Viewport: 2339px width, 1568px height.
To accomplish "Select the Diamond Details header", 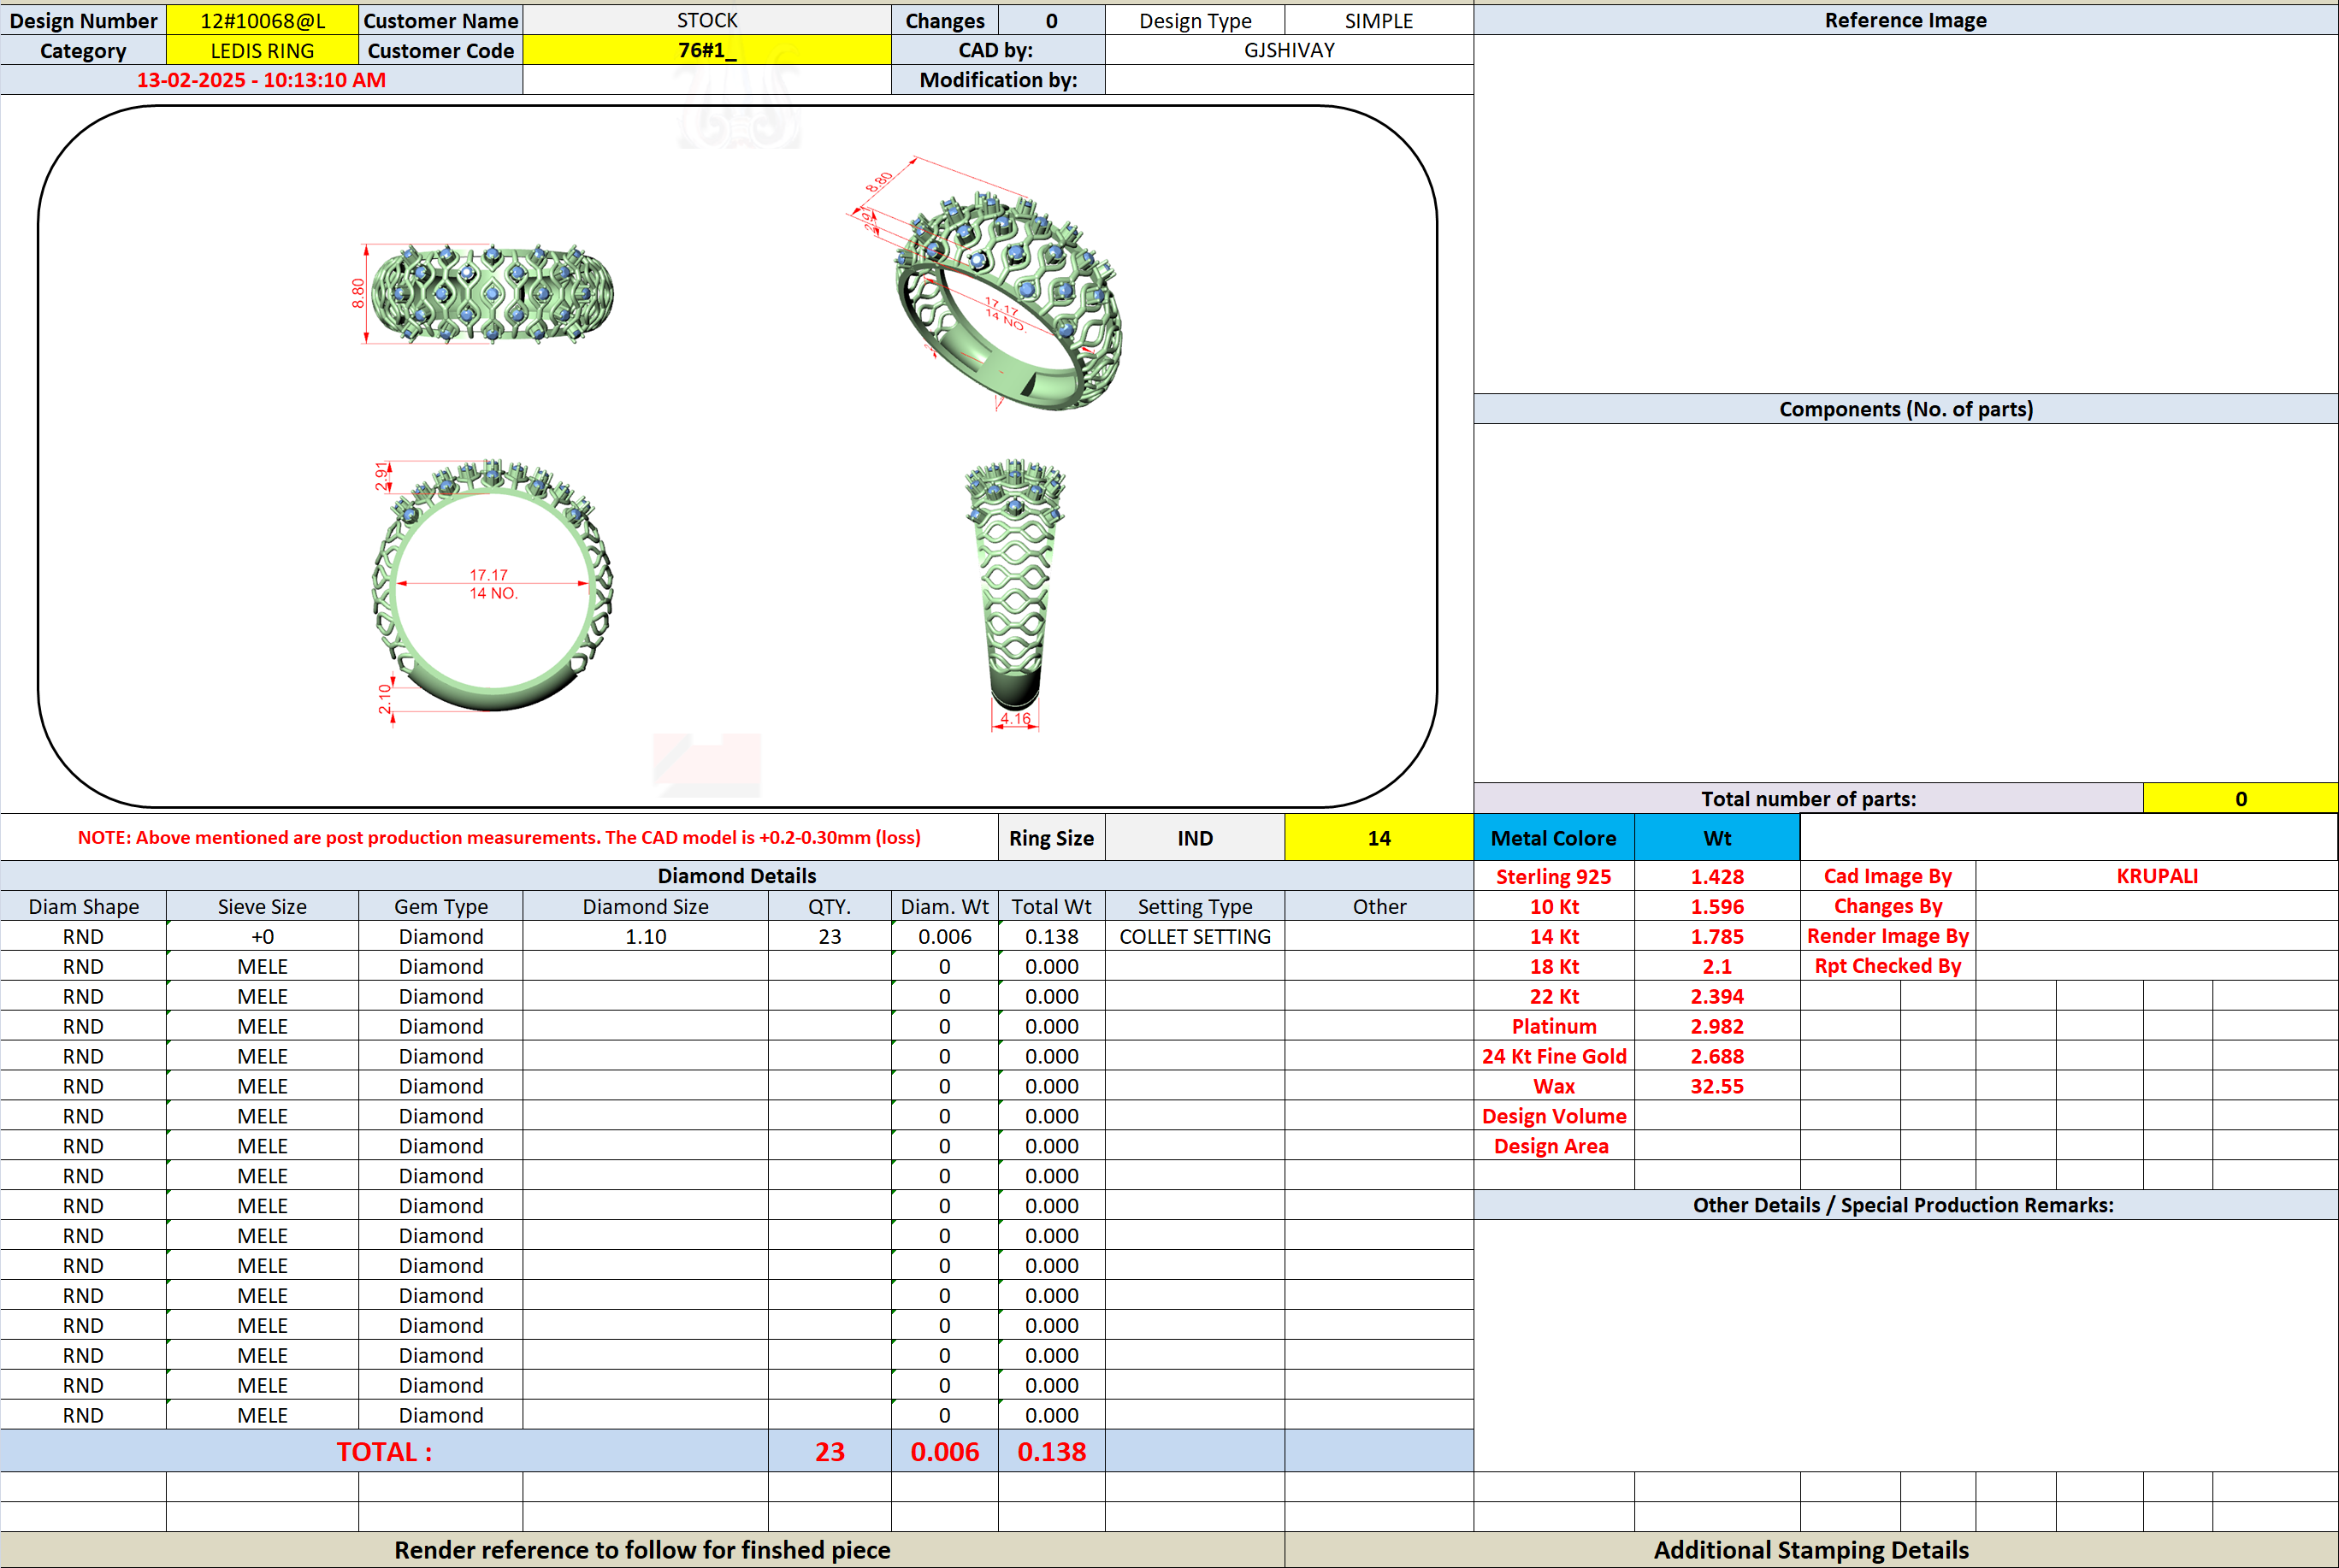I will click(736, 876).
